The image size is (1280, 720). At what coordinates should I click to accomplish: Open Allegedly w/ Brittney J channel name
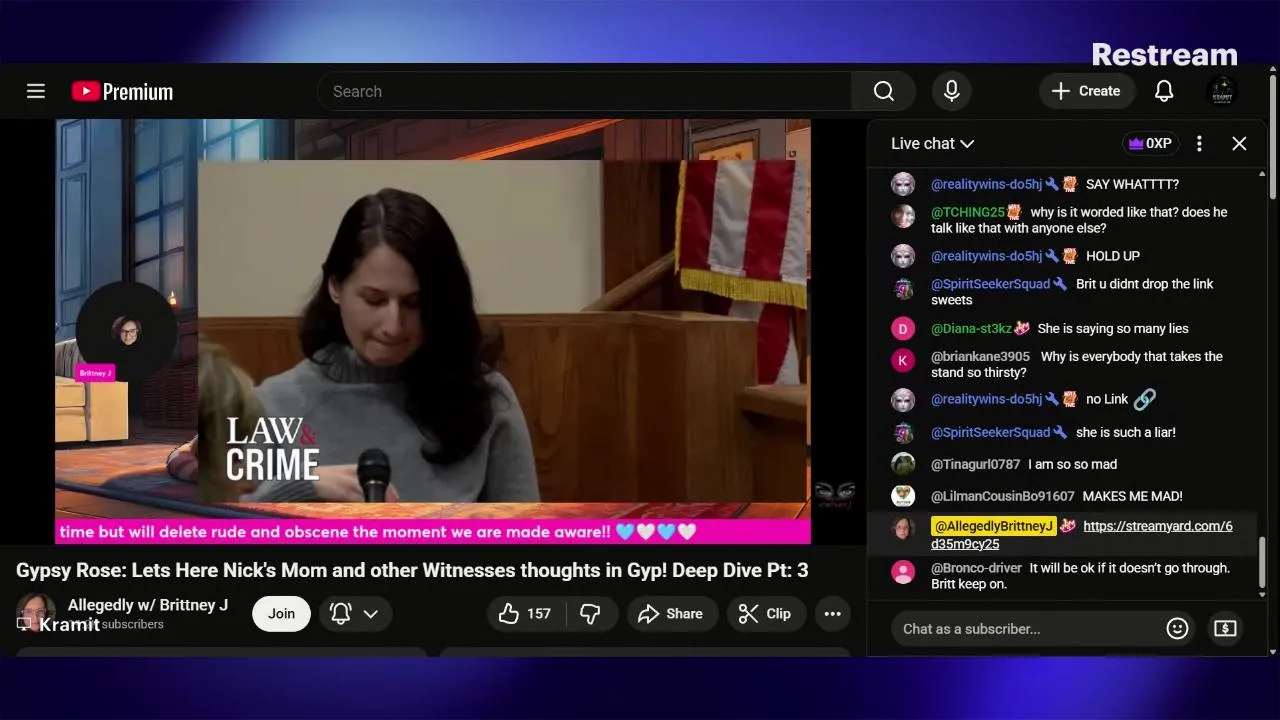point(148,605)
